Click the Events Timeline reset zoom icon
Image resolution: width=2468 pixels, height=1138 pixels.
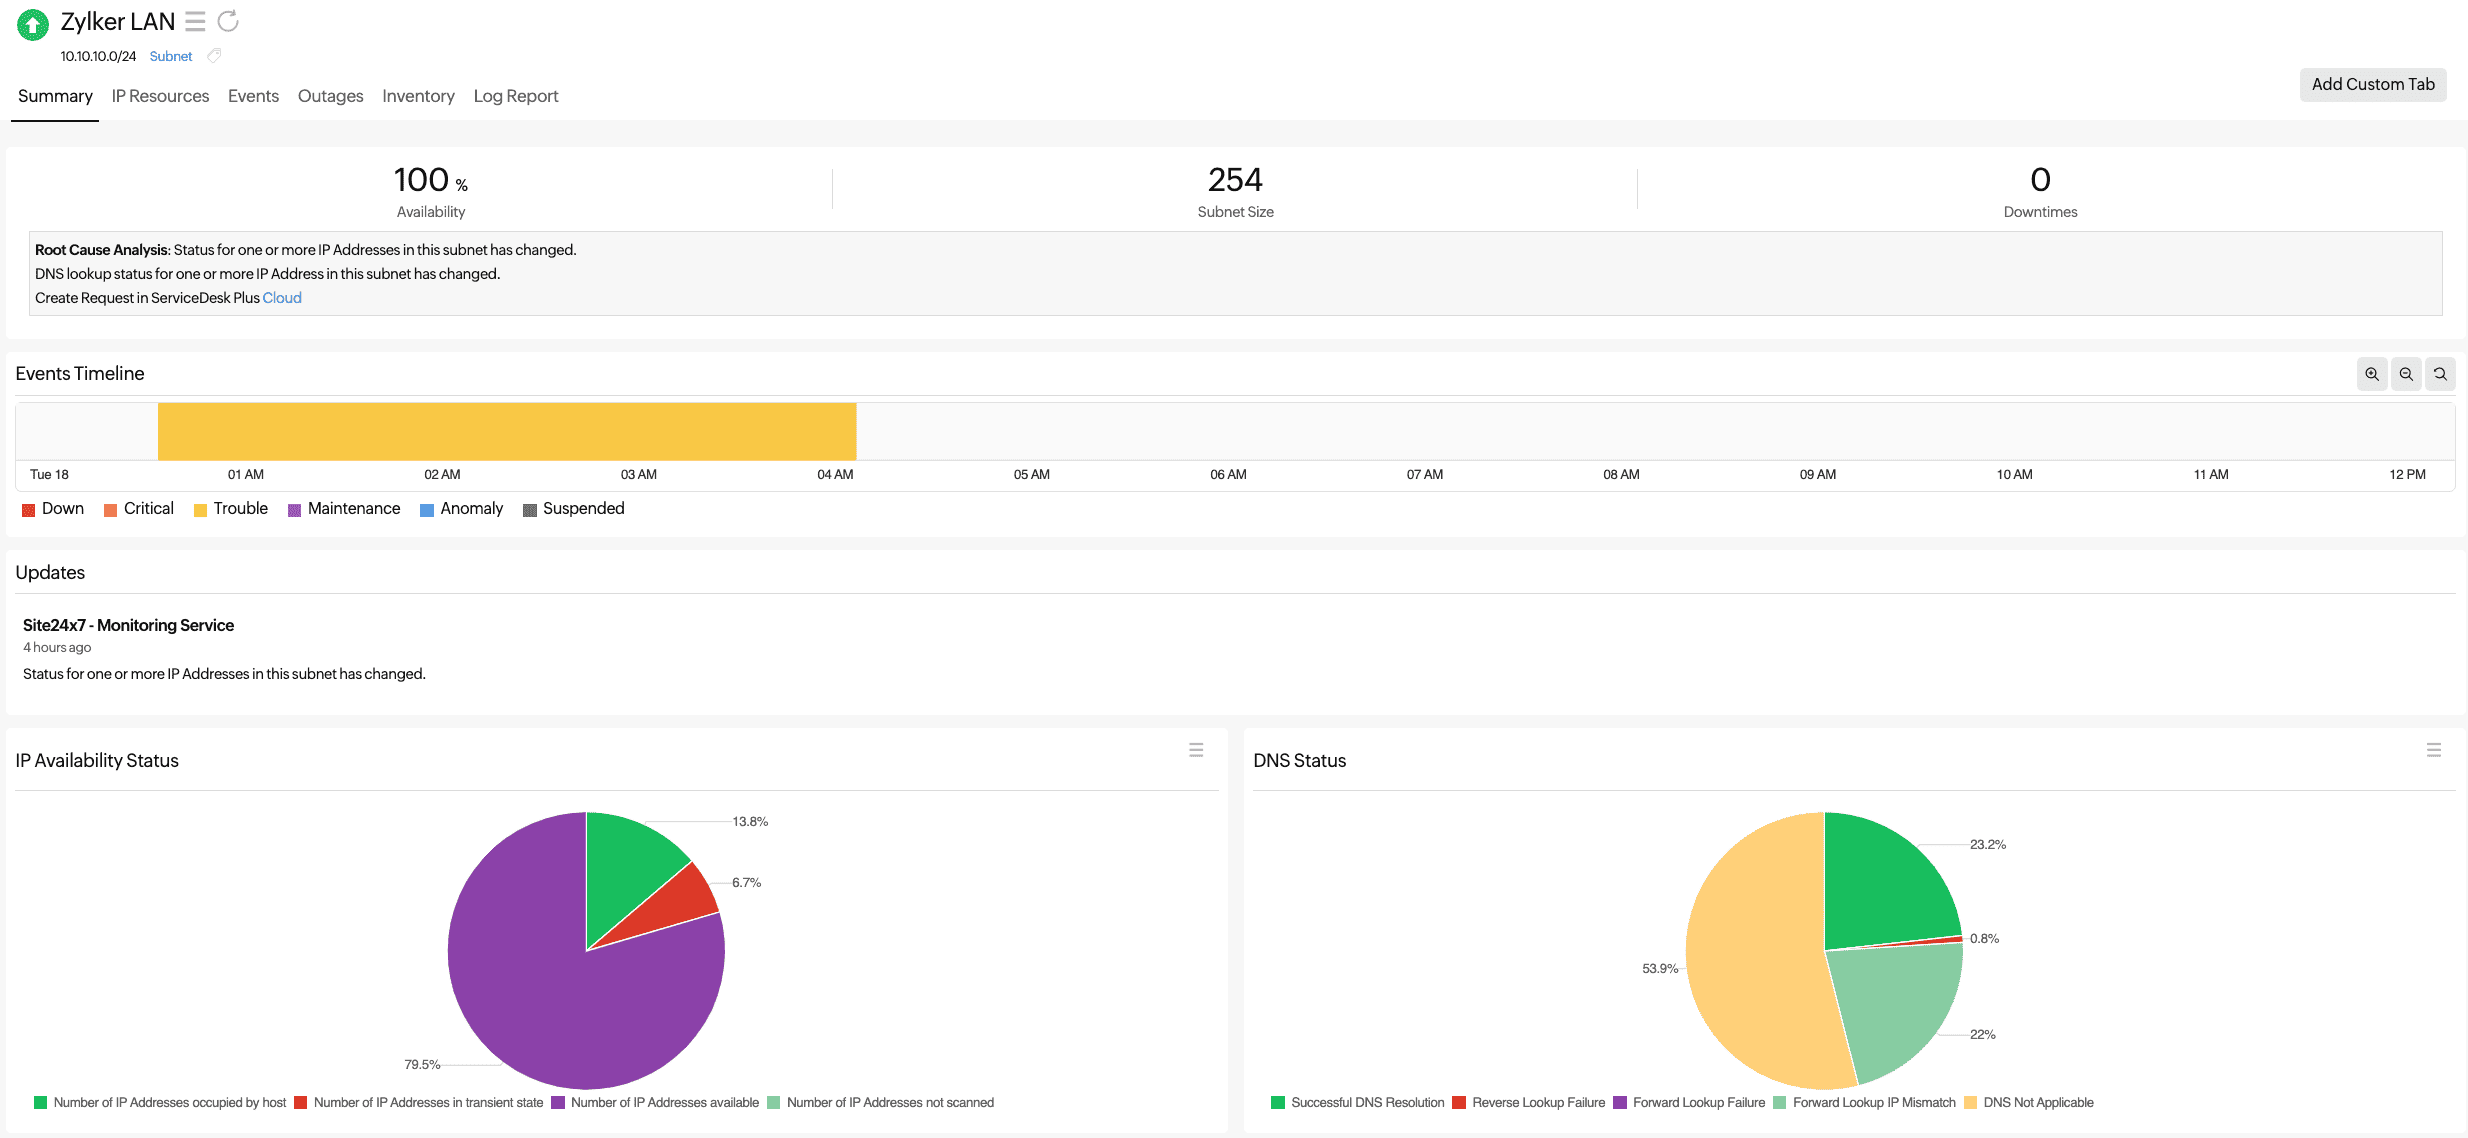[2440, 375]
